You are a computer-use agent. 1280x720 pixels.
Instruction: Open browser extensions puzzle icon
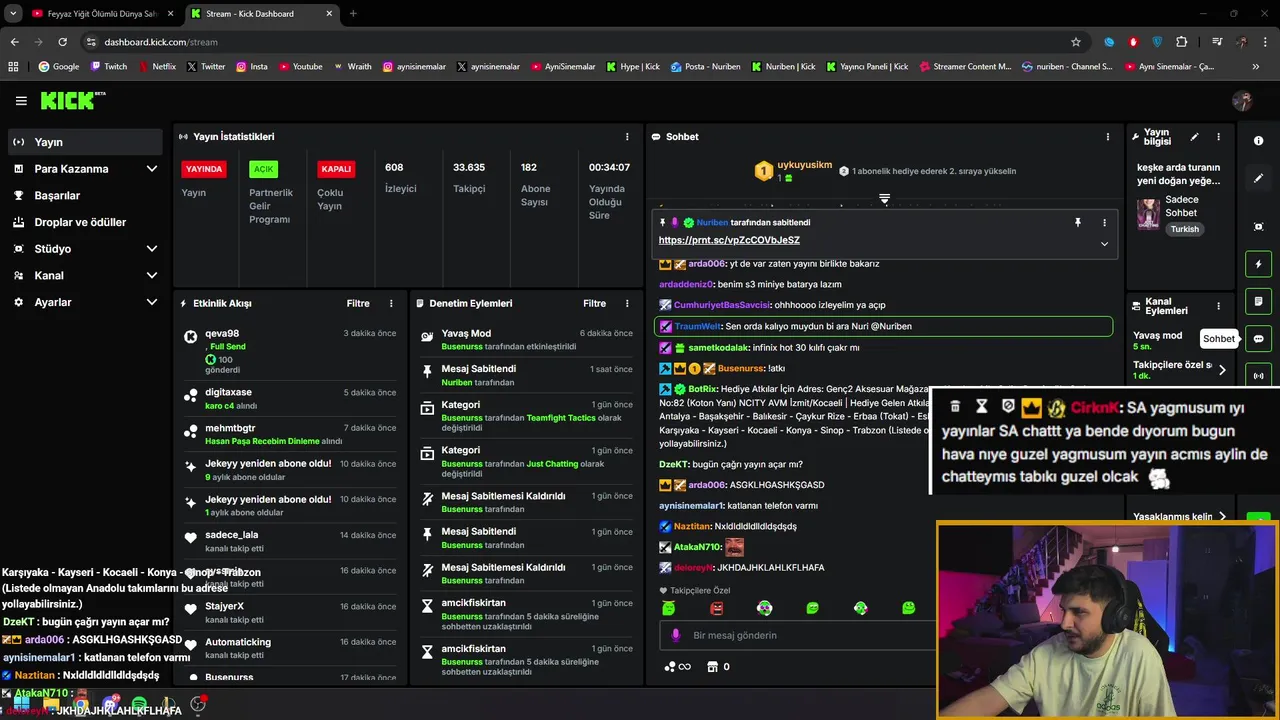tap(1182, 42)
